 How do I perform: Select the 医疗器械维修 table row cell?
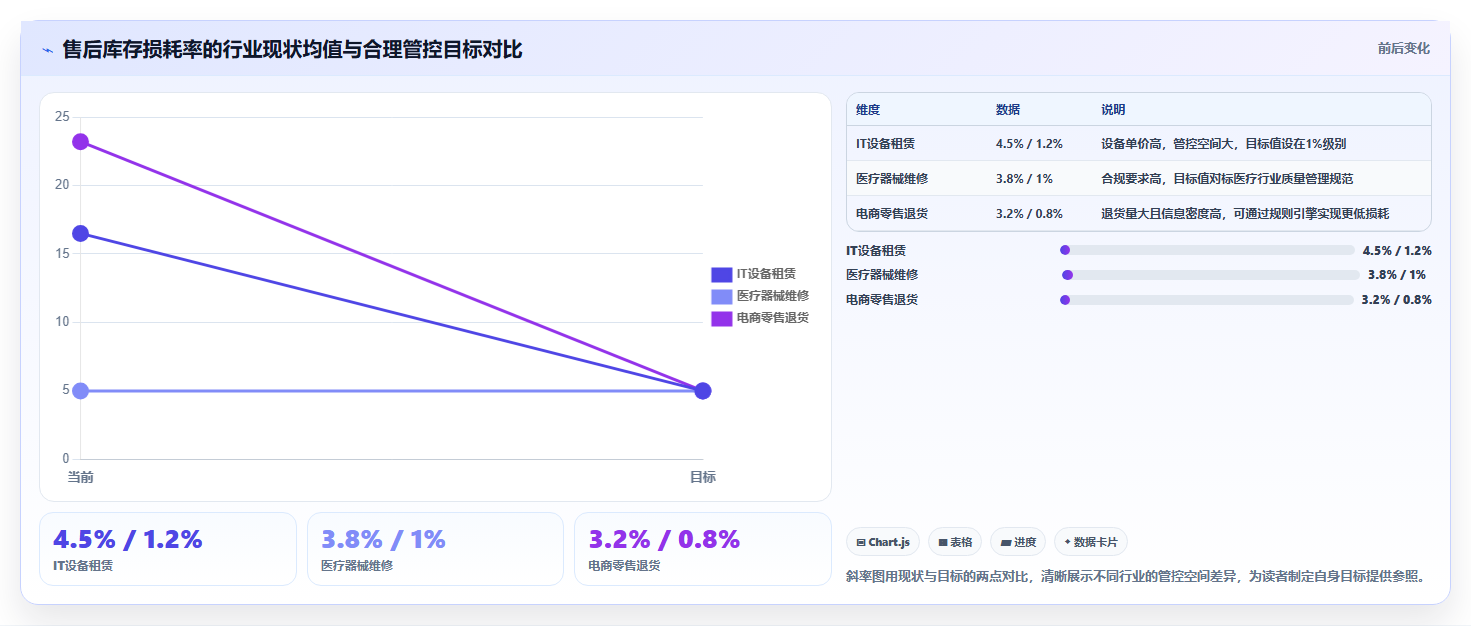[x=892, y=178]
